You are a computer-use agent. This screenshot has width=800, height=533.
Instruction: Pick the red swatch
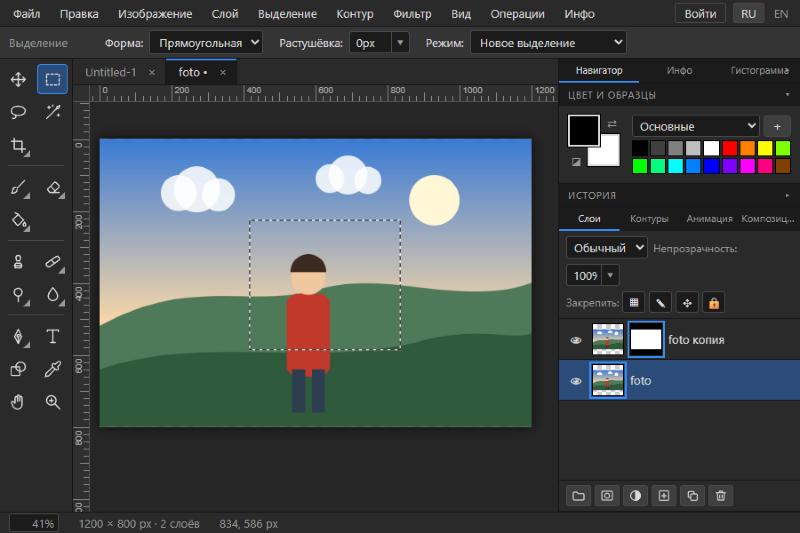click(730, 148)
